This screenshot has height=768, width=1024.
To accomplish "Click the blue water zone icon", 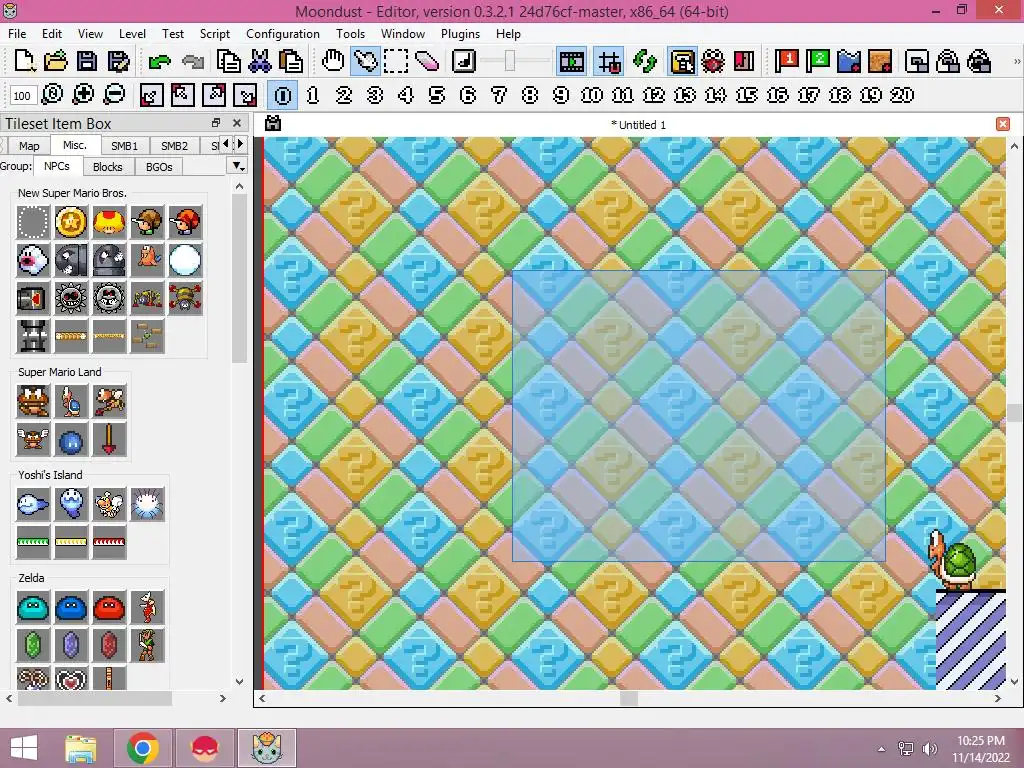I will click(849, 61).
